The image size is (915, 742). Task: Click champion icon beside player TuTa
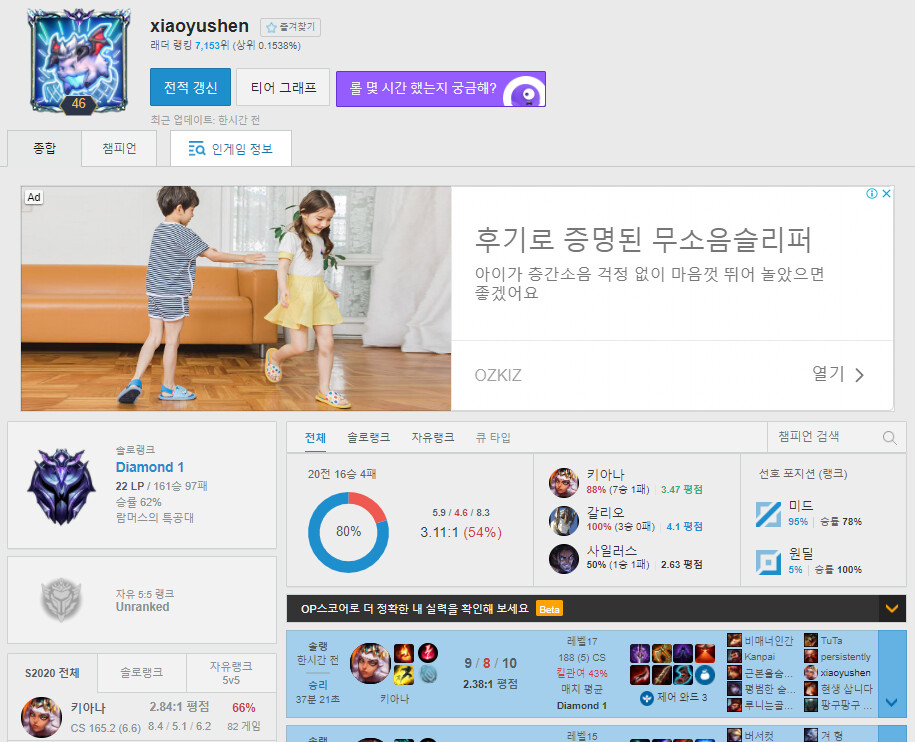click(811, 640)
